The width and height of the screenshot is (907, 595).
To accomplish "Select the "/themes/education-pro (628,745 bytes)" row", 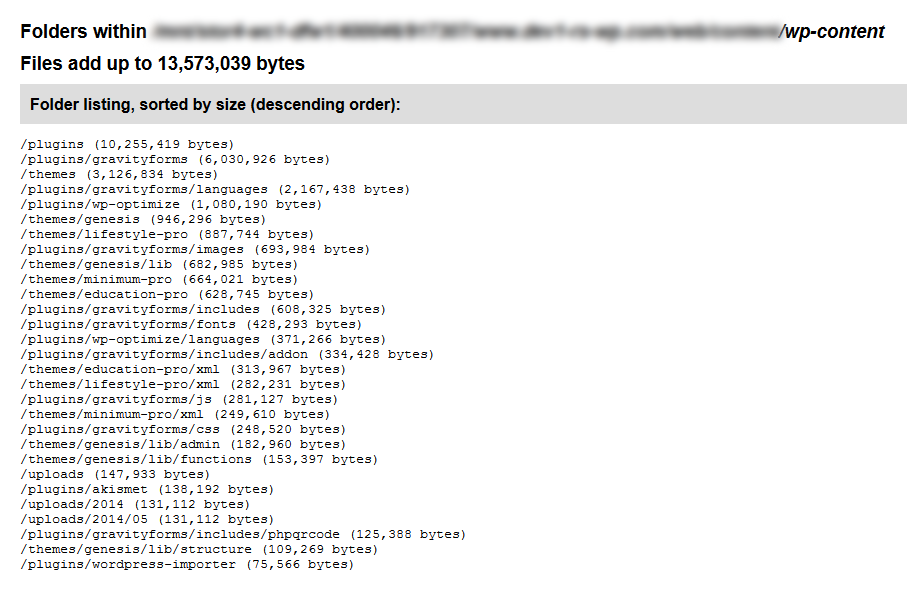I will [x=167, y=294].
